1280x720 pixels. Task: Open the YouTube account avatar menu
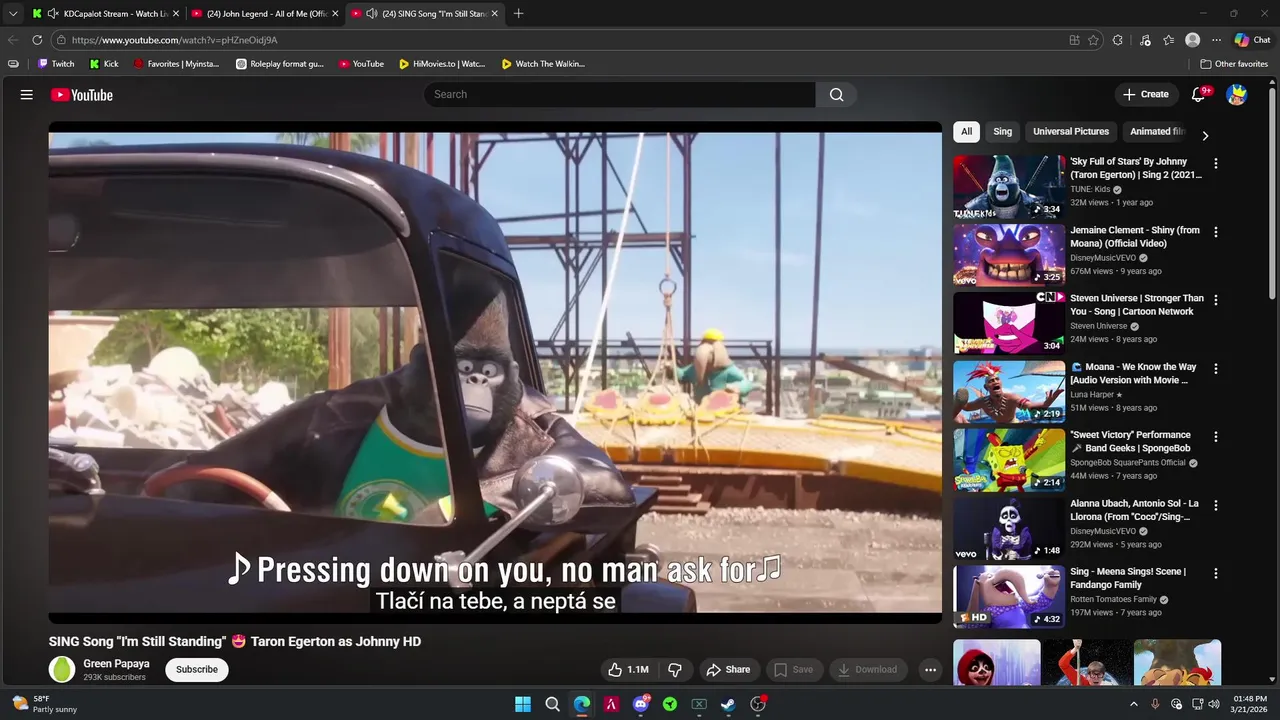coord(1237,95)
